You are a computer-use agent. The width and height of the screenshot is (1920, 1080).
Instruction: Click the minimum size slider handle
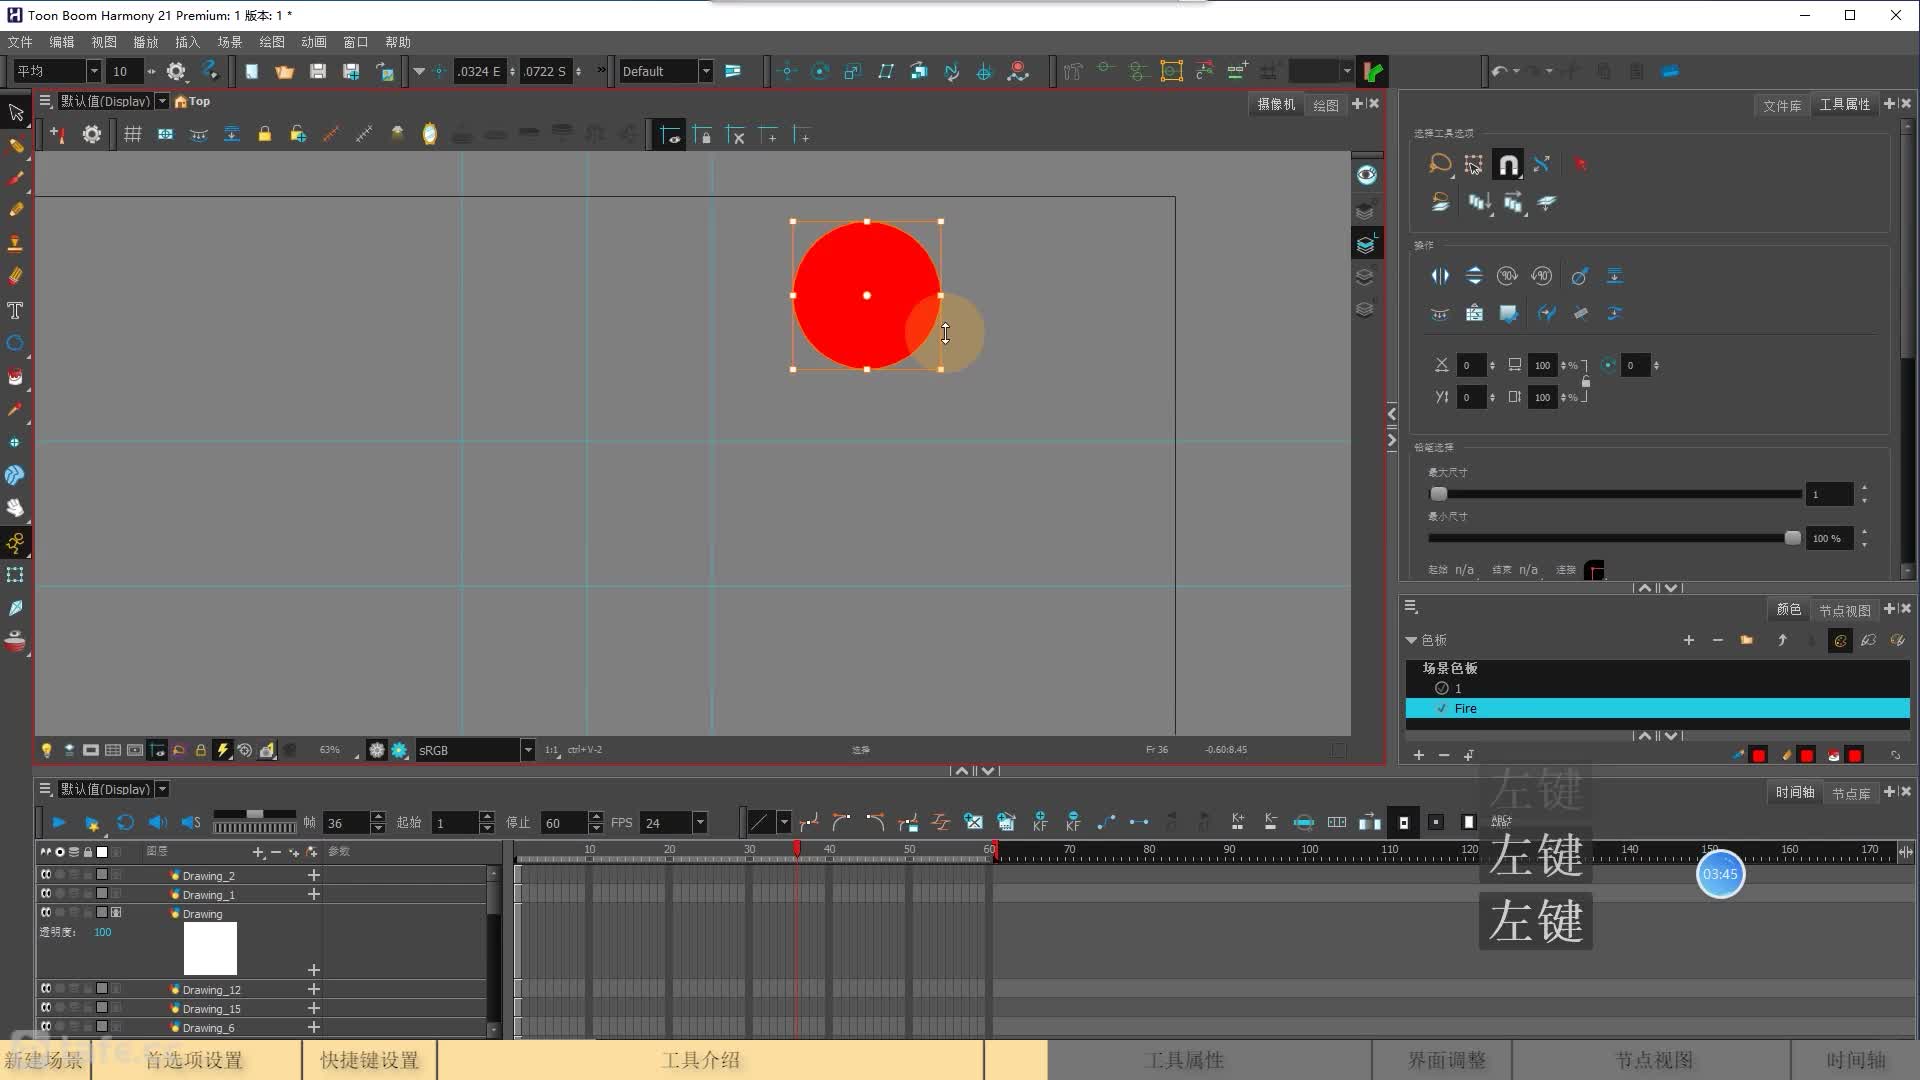click(x=1792, y=538)
